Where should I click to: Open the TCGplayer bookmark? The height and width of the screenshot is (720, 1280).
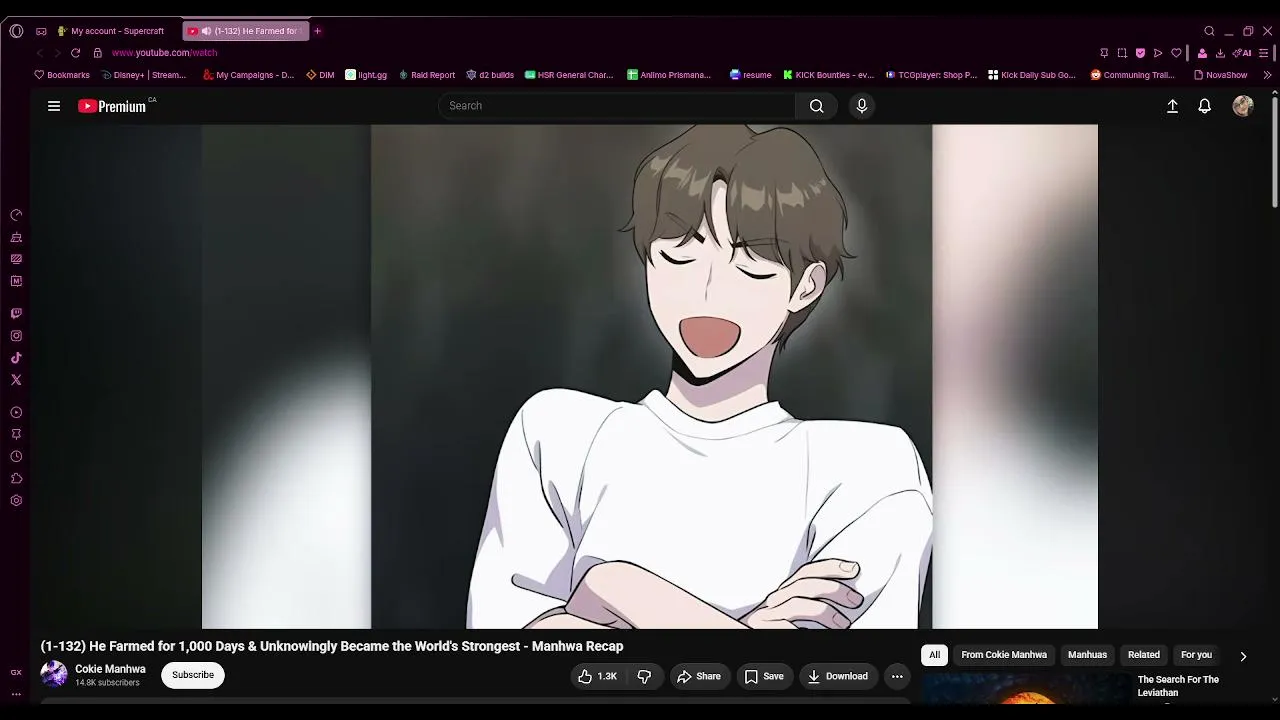click(x=931, y=75)
